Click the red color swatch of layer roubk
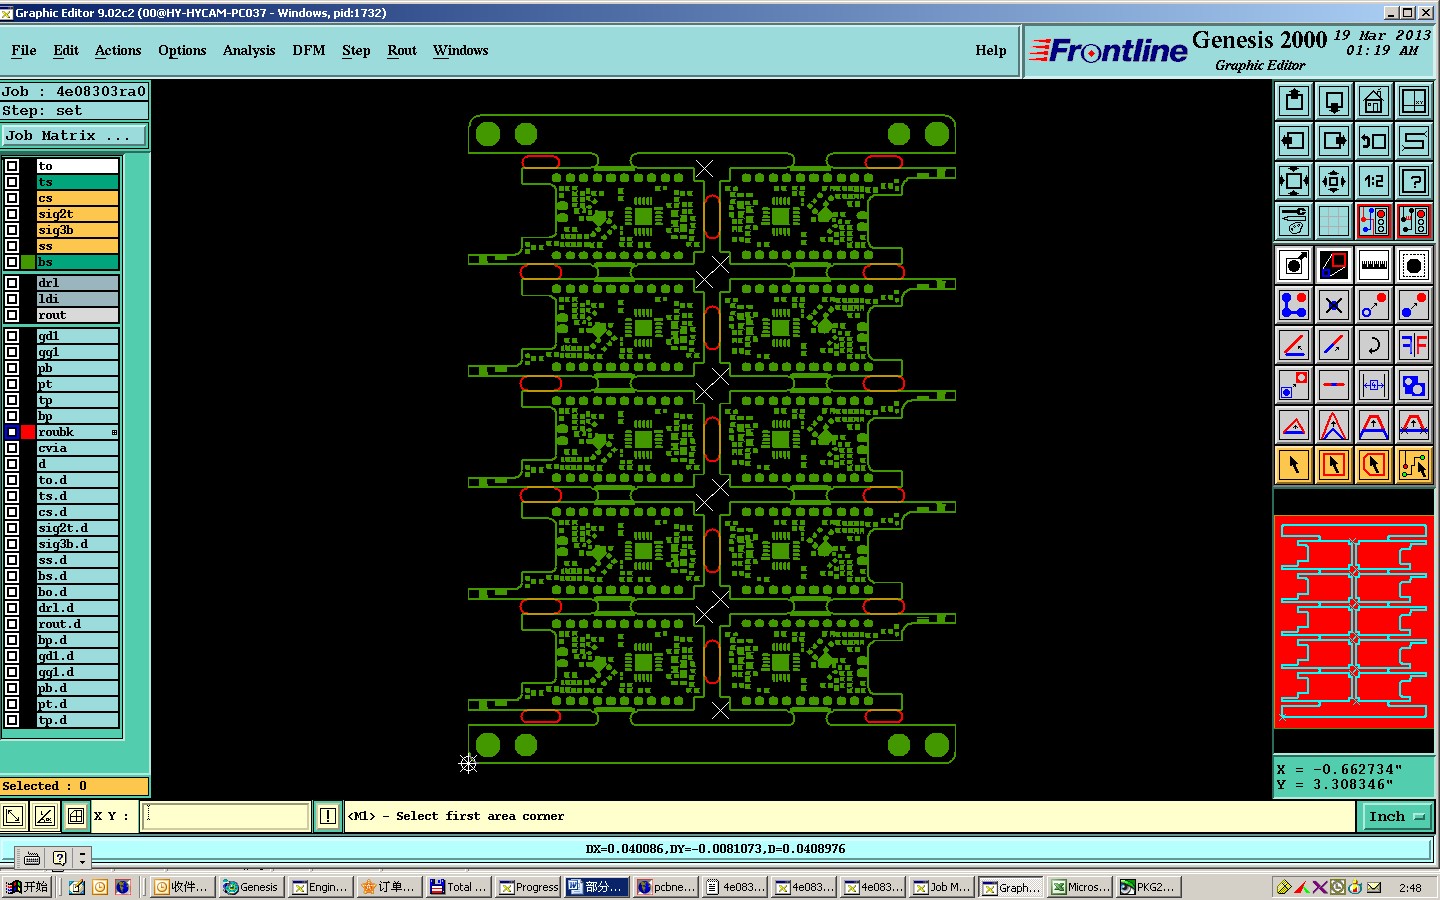 (28, 432)
